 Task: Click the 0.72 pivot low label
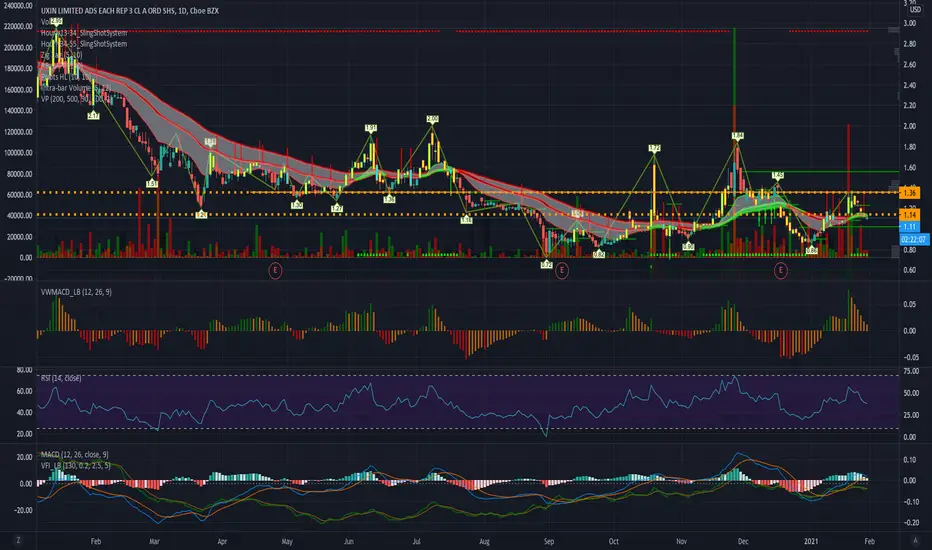tap(547, 265)
